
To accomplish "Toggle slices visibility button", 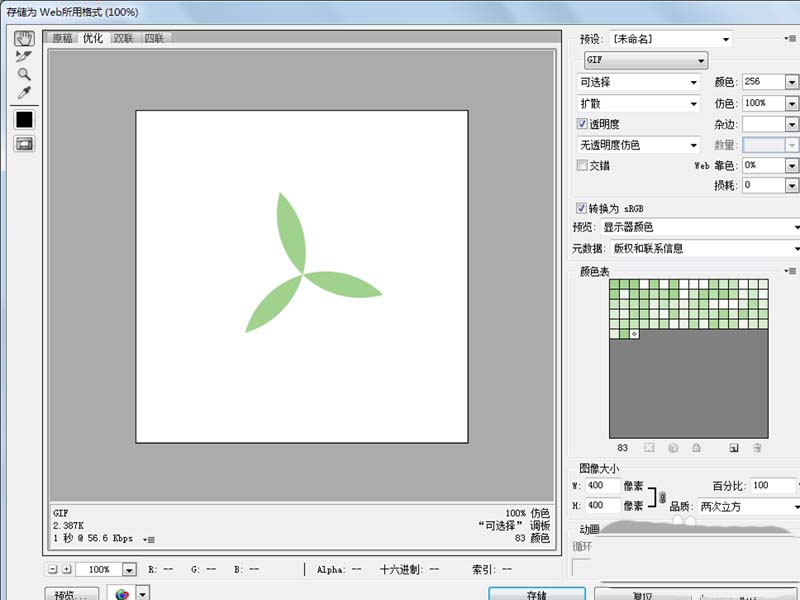I will pos(24,144).
